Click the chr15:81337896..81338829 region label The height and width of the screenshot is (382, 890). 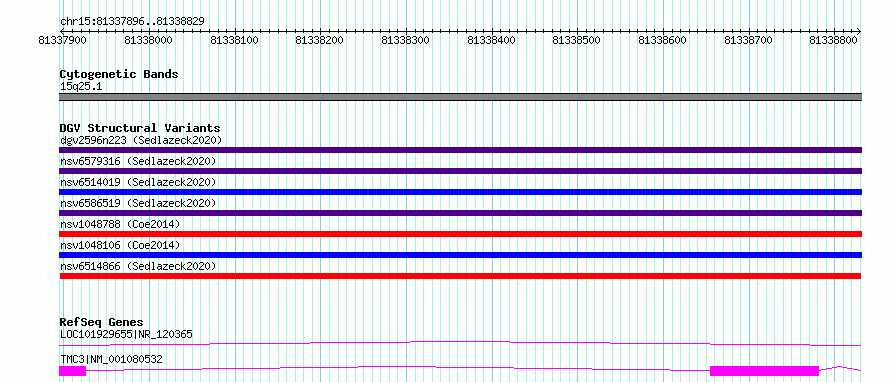(x=132, y=22)
